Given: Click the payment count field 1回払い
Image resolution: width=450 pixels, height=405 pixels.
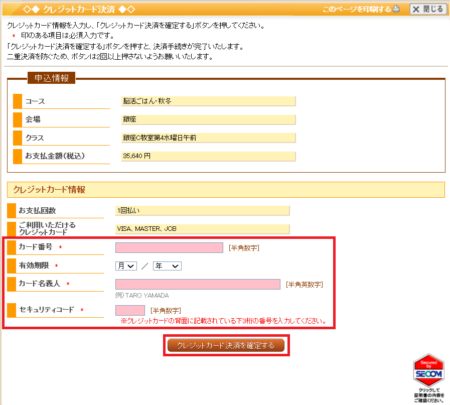Looking at the screenshot, I should (202, 211).
